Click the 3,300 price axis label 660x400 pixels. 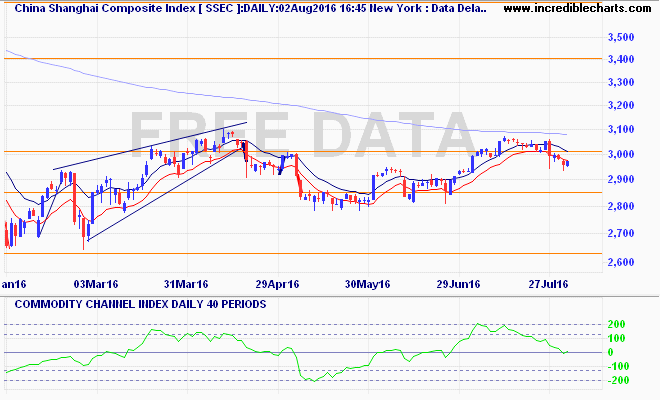tap(621, 82)
